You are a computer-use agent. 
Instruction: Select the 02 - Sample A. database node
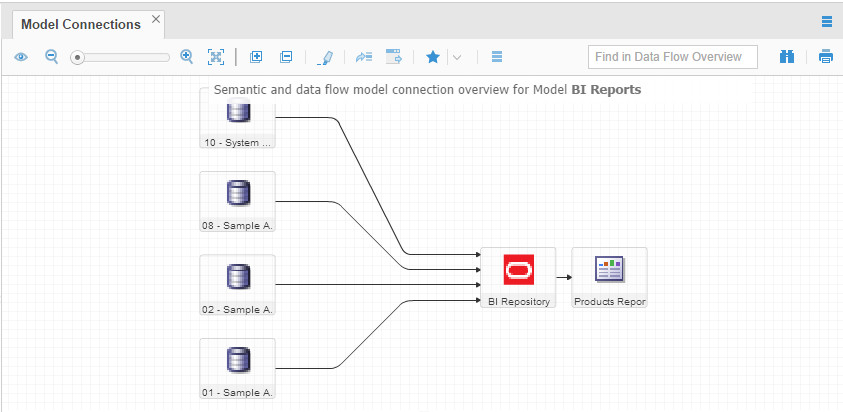(238, 285)
